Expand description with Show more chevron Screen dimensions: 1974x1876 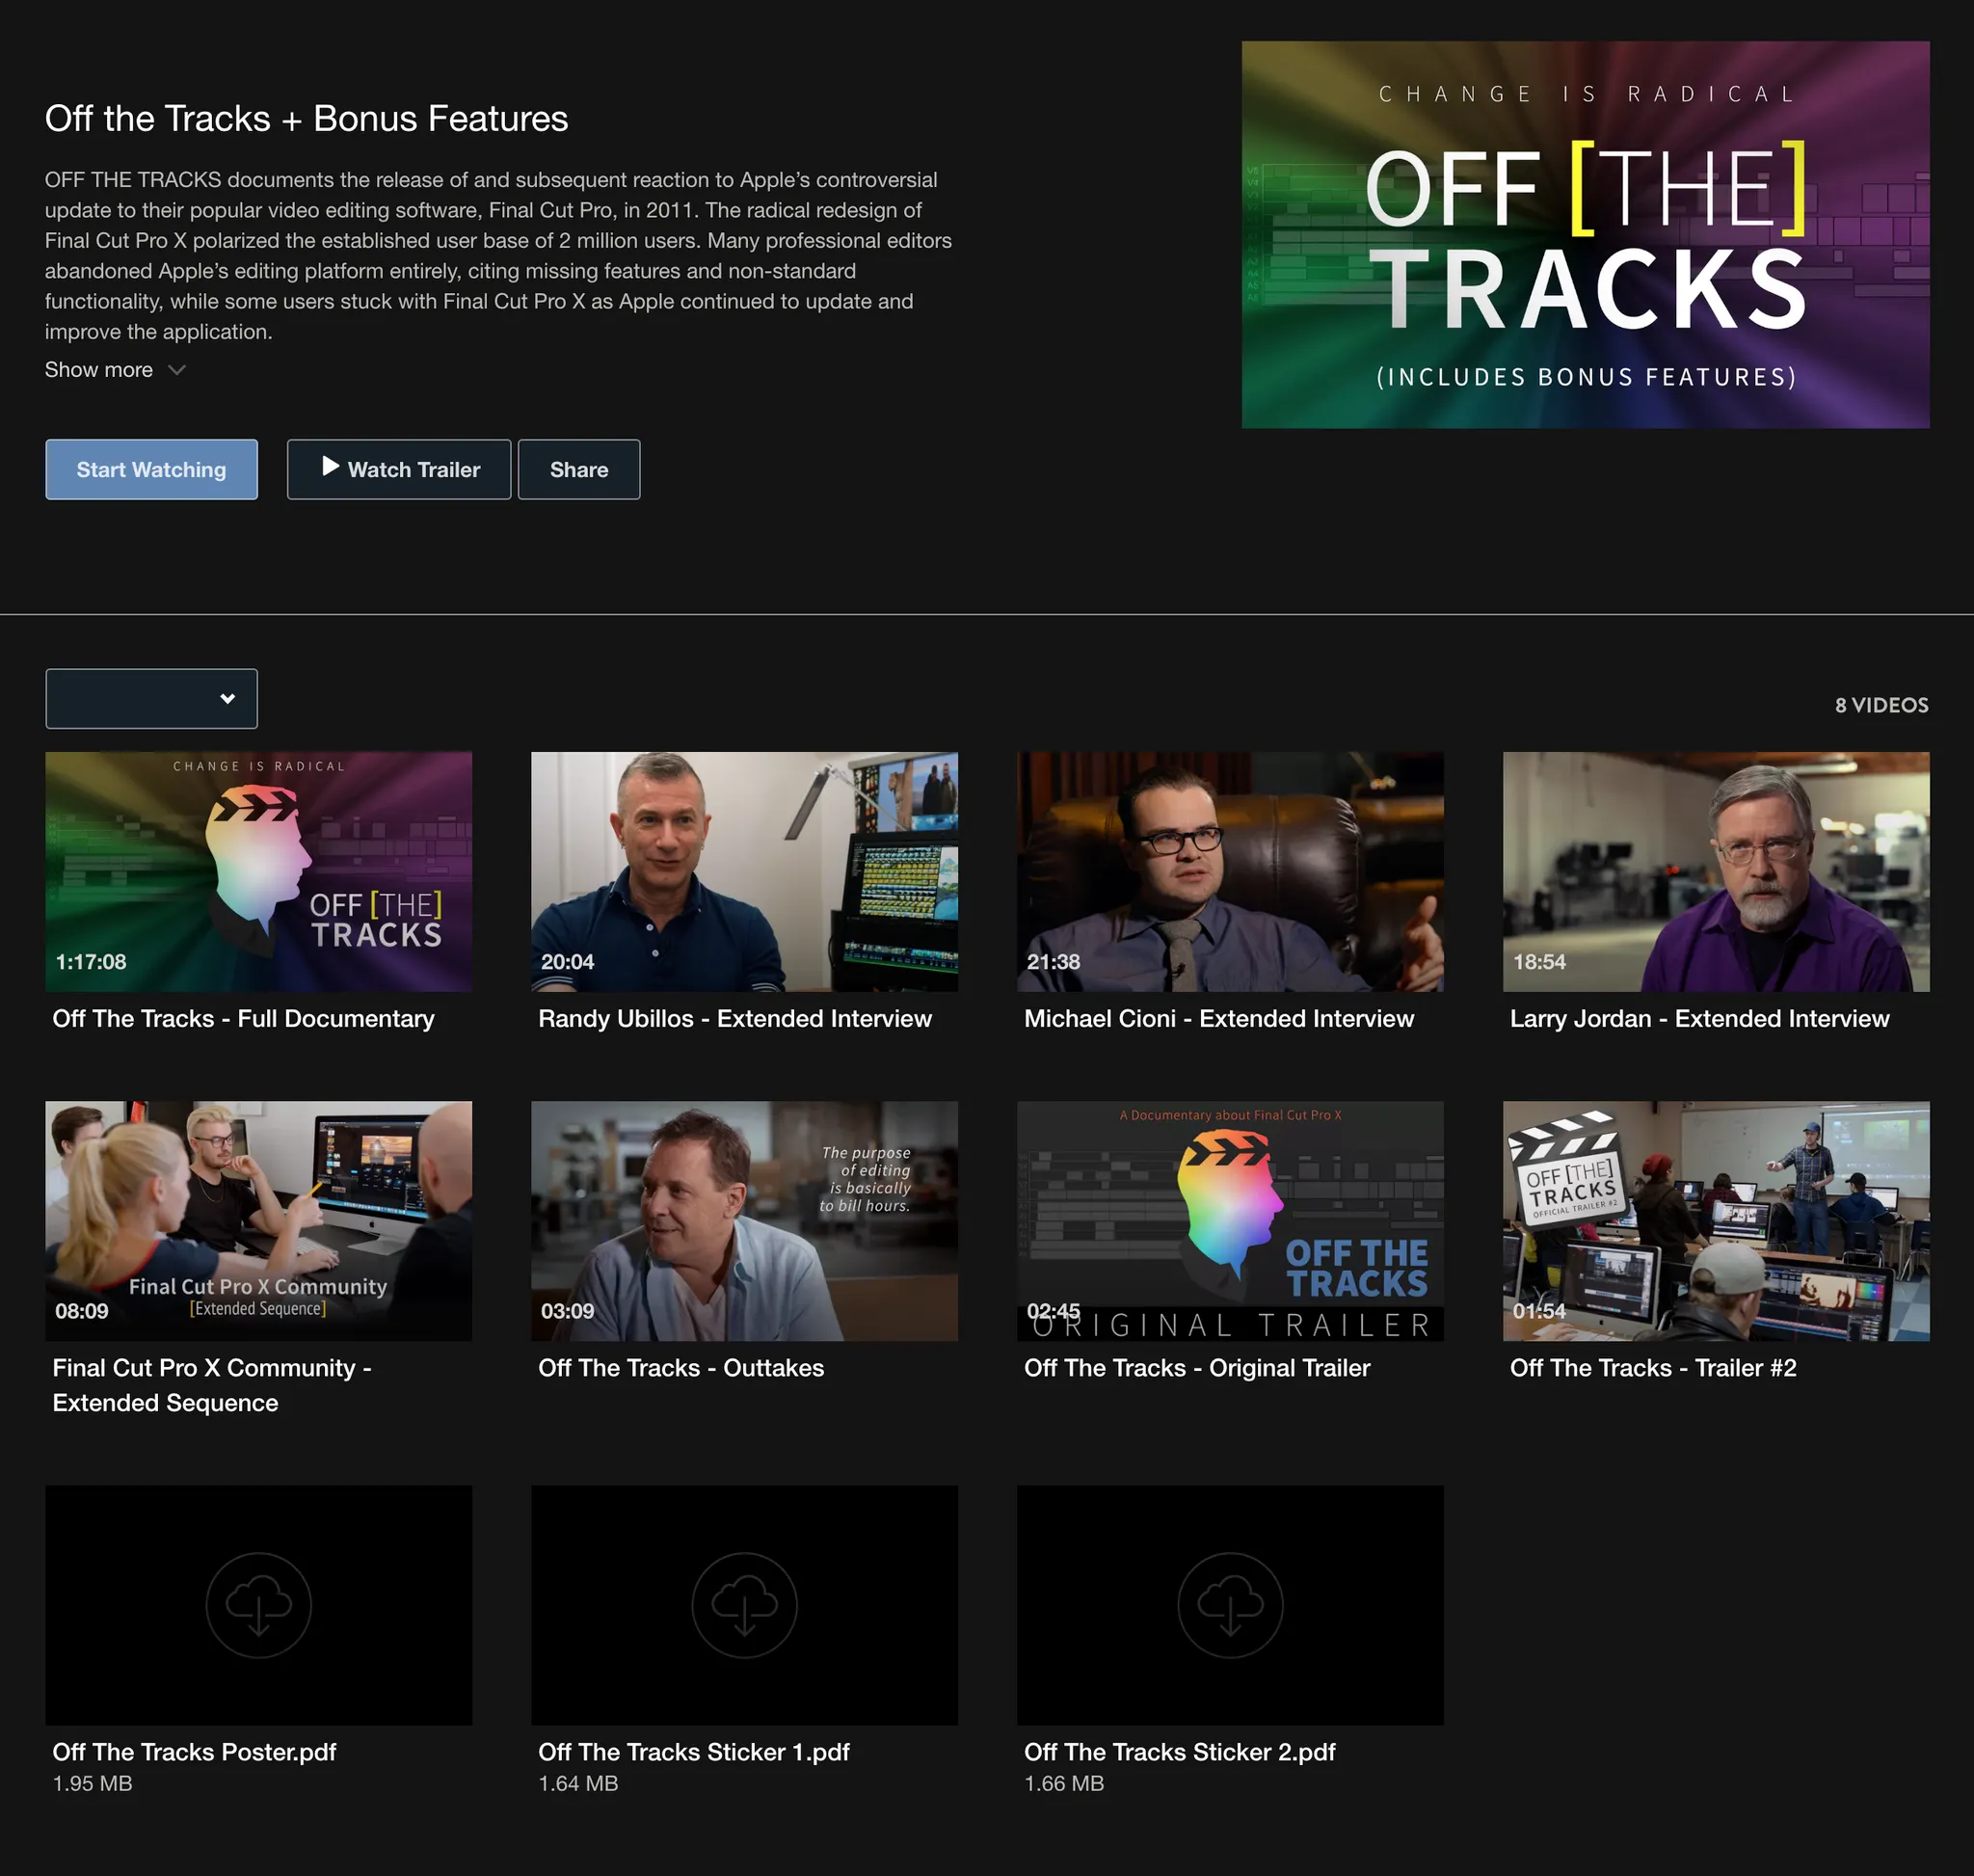click(177, 370)
